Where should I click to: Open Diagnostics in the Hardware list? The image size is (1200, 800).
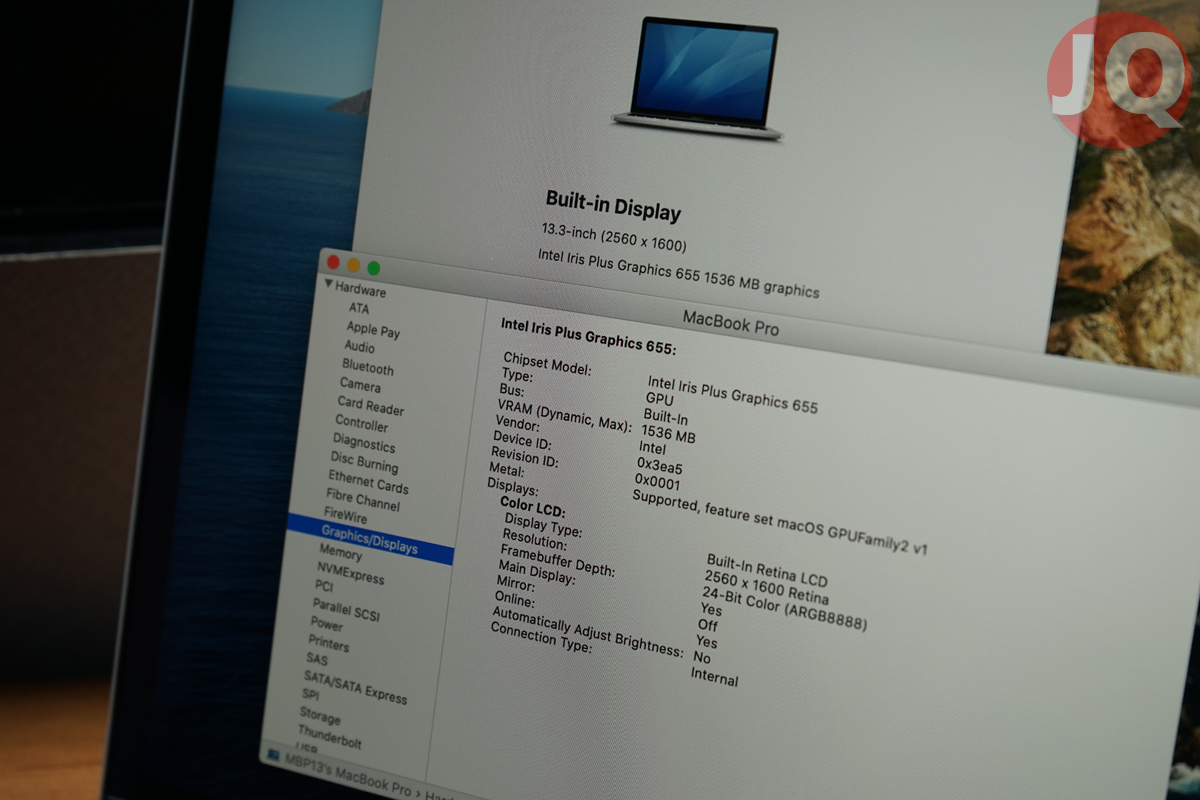(x=364, y=444)
